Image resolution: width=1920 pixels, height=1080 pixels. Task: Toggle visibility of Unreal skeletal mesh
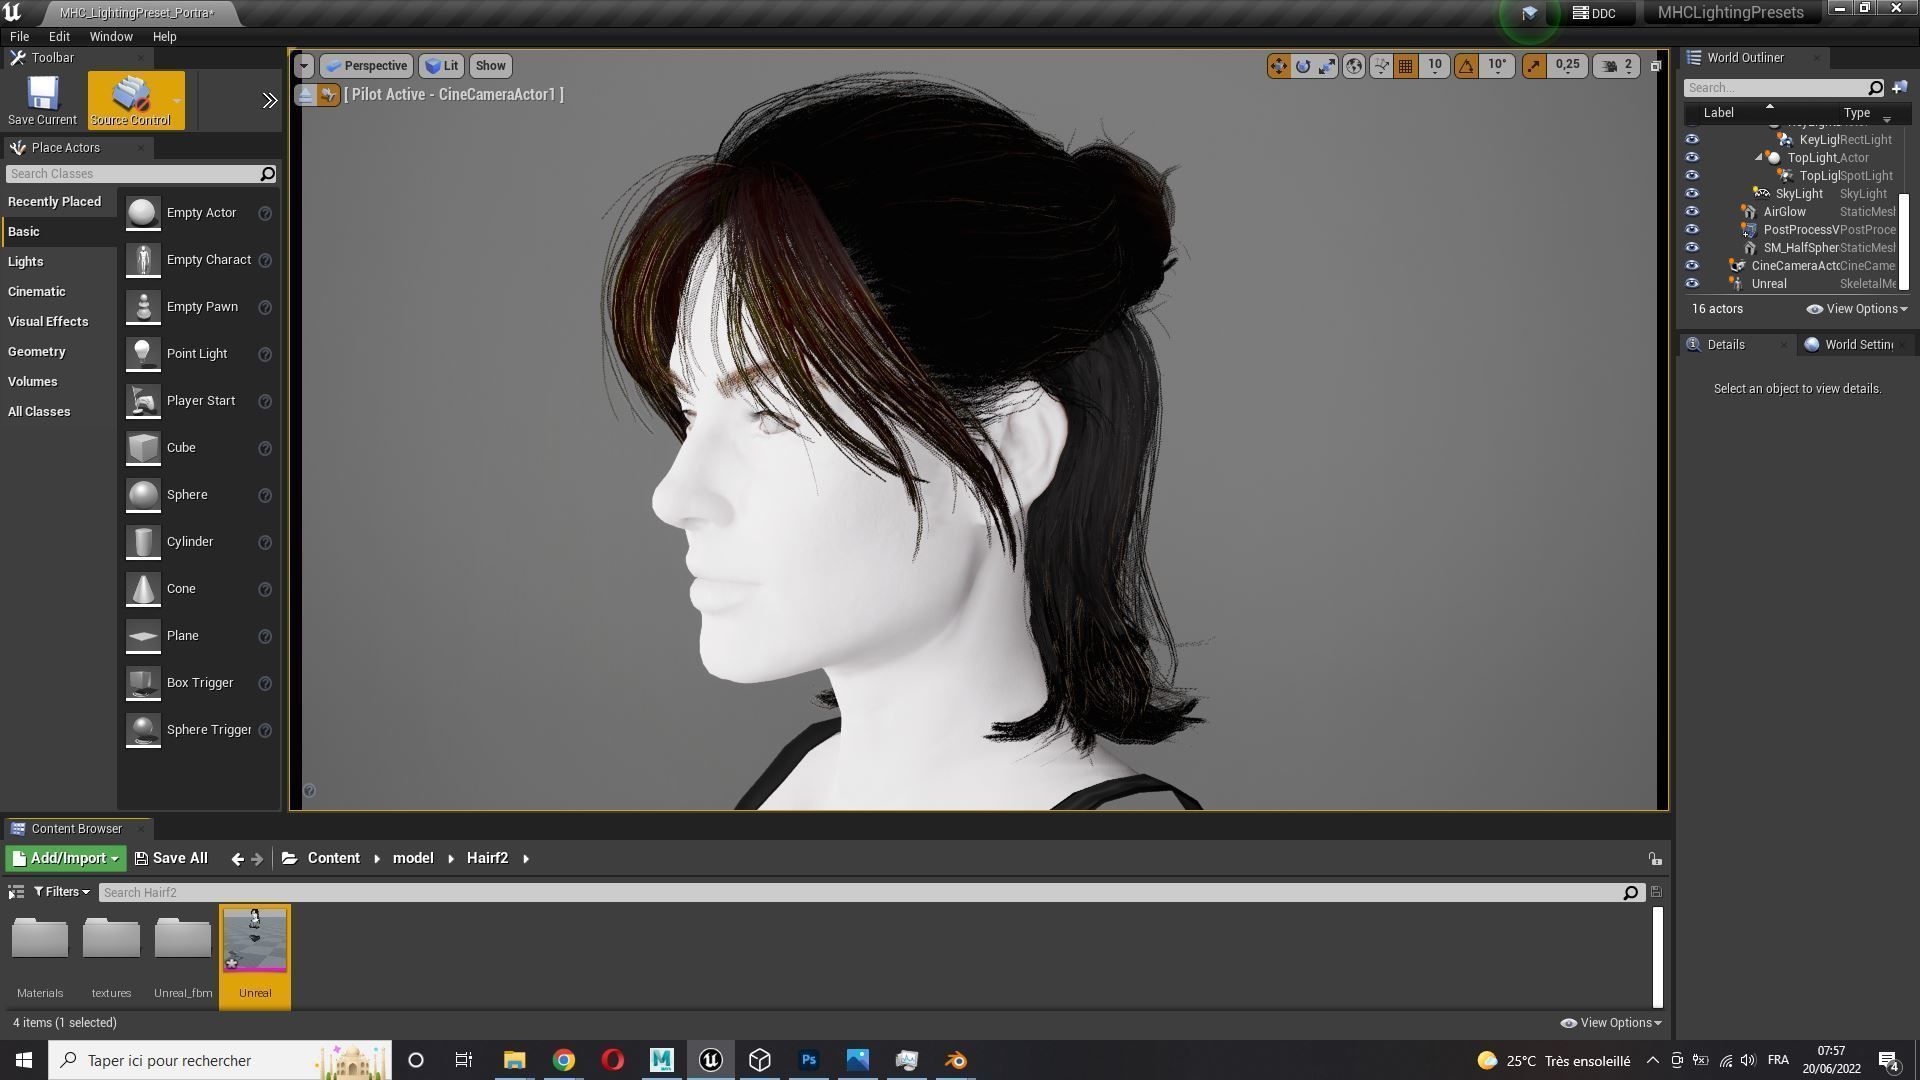click(1692, 284)
